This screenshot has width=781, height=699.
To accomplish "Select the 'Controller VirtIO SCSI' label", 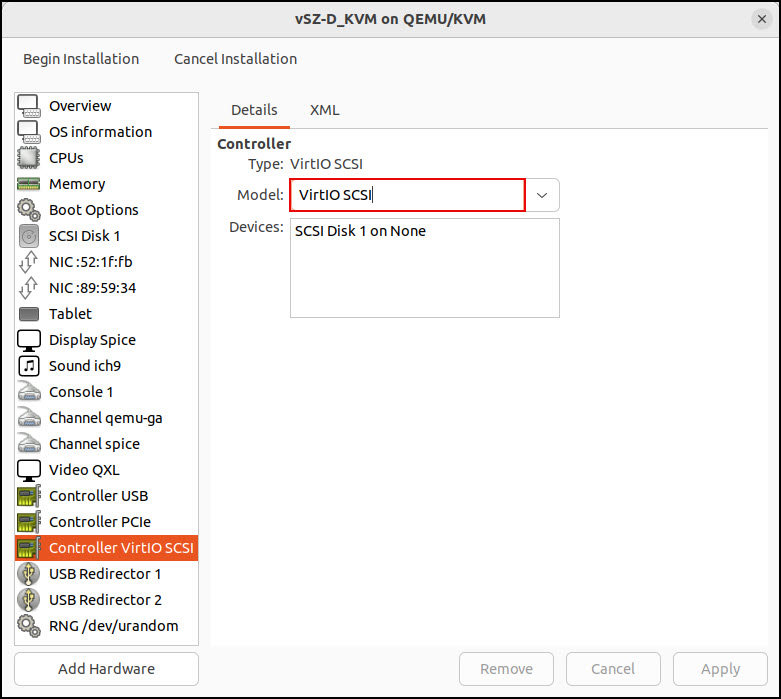I will coord(121,548).
